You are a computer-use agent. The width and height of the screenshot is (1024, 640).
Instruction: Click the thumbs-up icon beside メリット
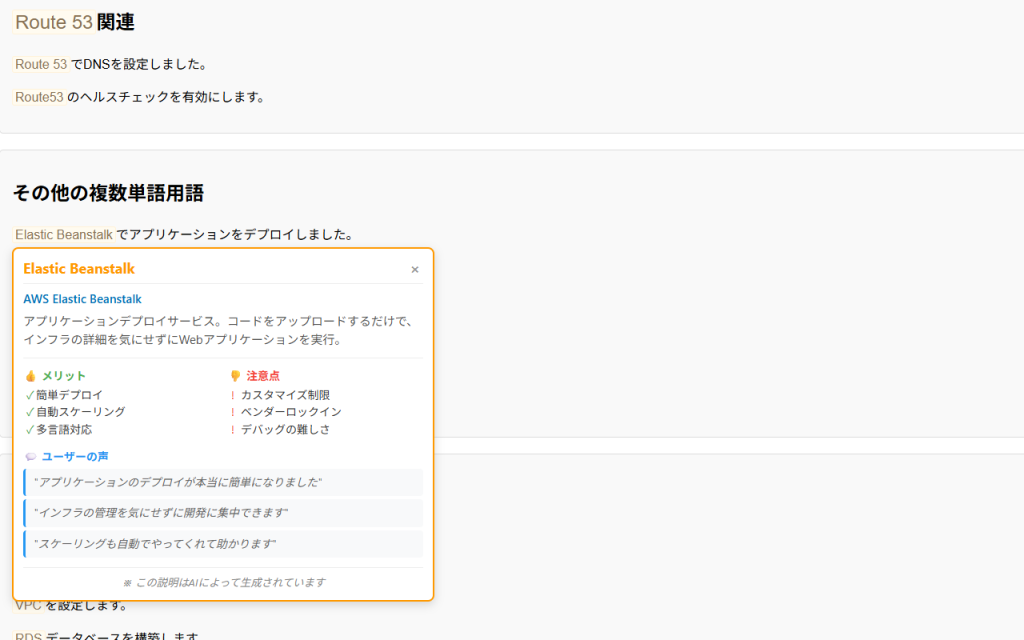click(x=30, y=376)
